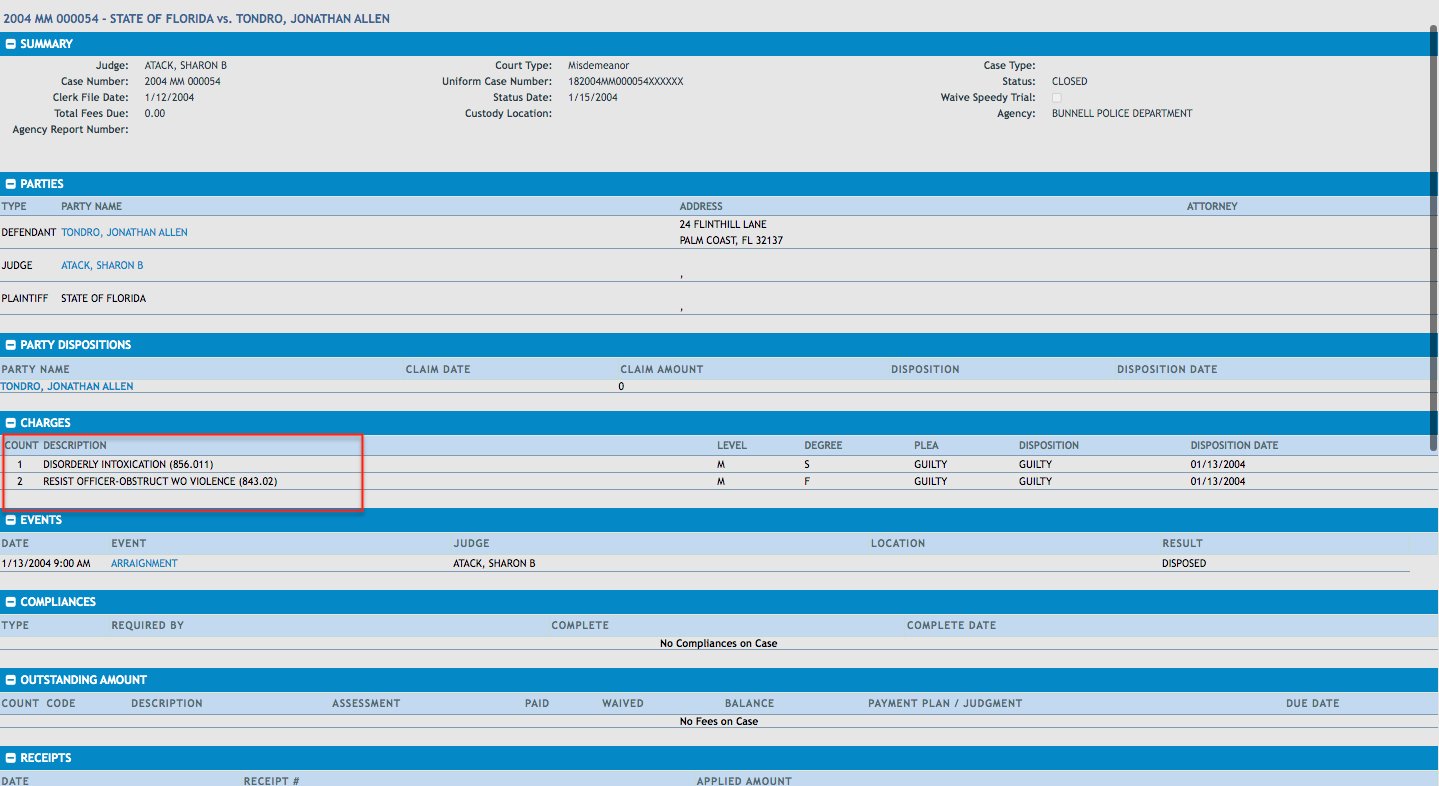
Task: Collapse the Compliances section
Action: (11, 602)
